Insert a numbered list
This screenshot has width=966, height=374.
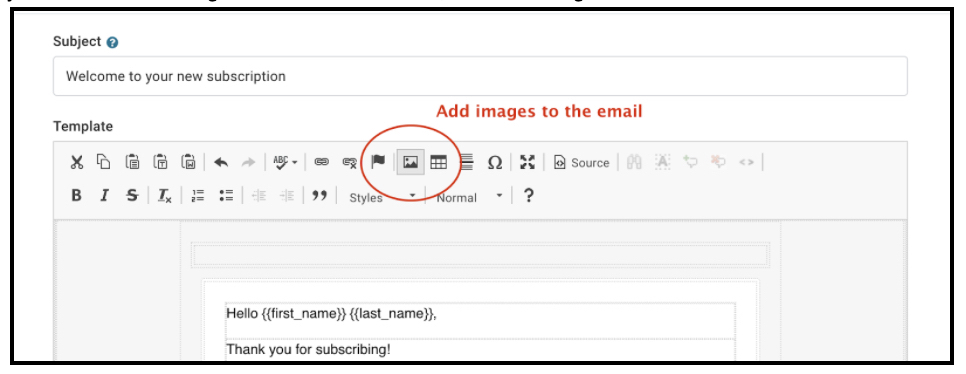[198, 196]
